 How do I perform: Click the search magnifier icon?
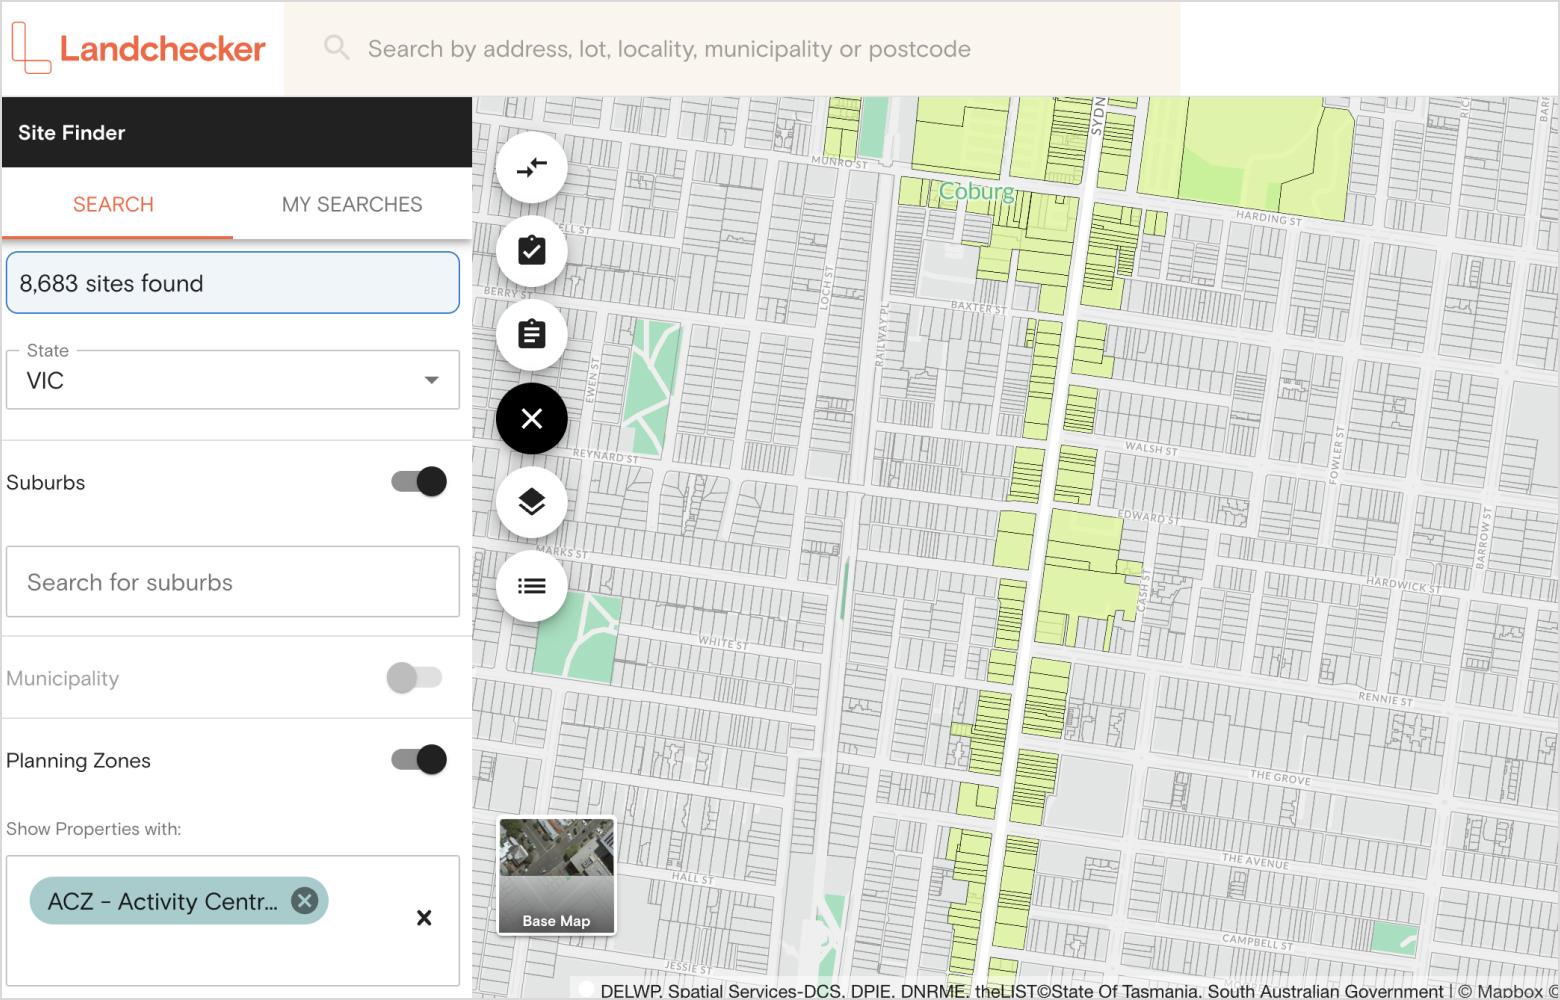pyautogui.click(x=337, y=48)
